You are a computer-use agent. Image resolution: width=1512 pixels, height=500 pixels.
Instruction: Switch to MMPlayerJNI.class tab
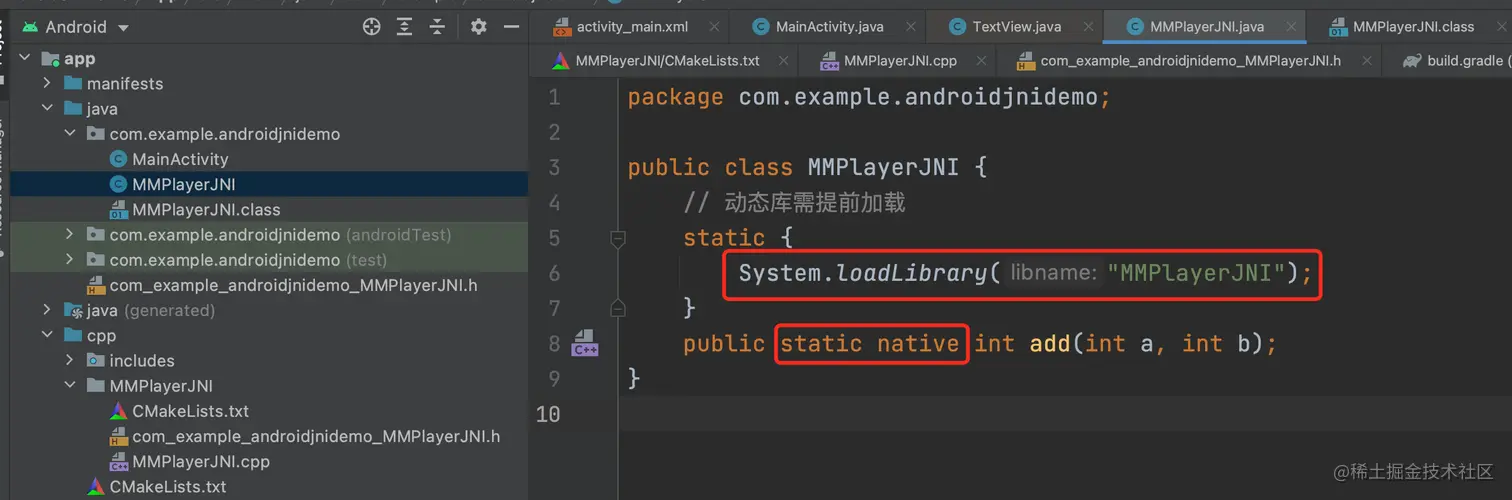coord(1412,27)
